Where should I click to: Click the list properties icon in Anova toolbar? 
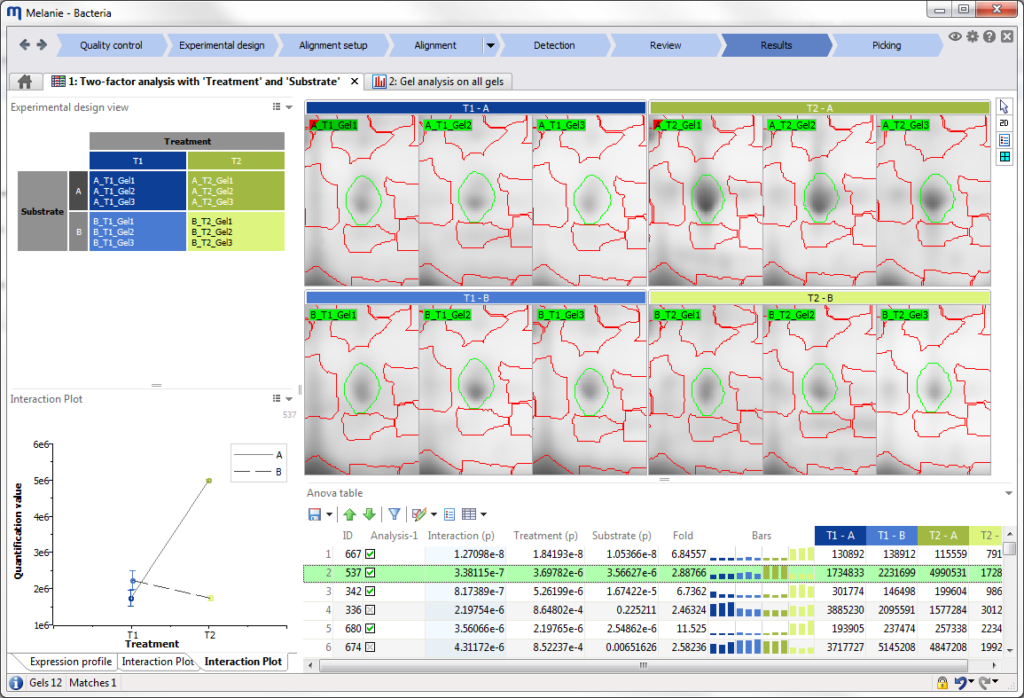tap(449, 515)
